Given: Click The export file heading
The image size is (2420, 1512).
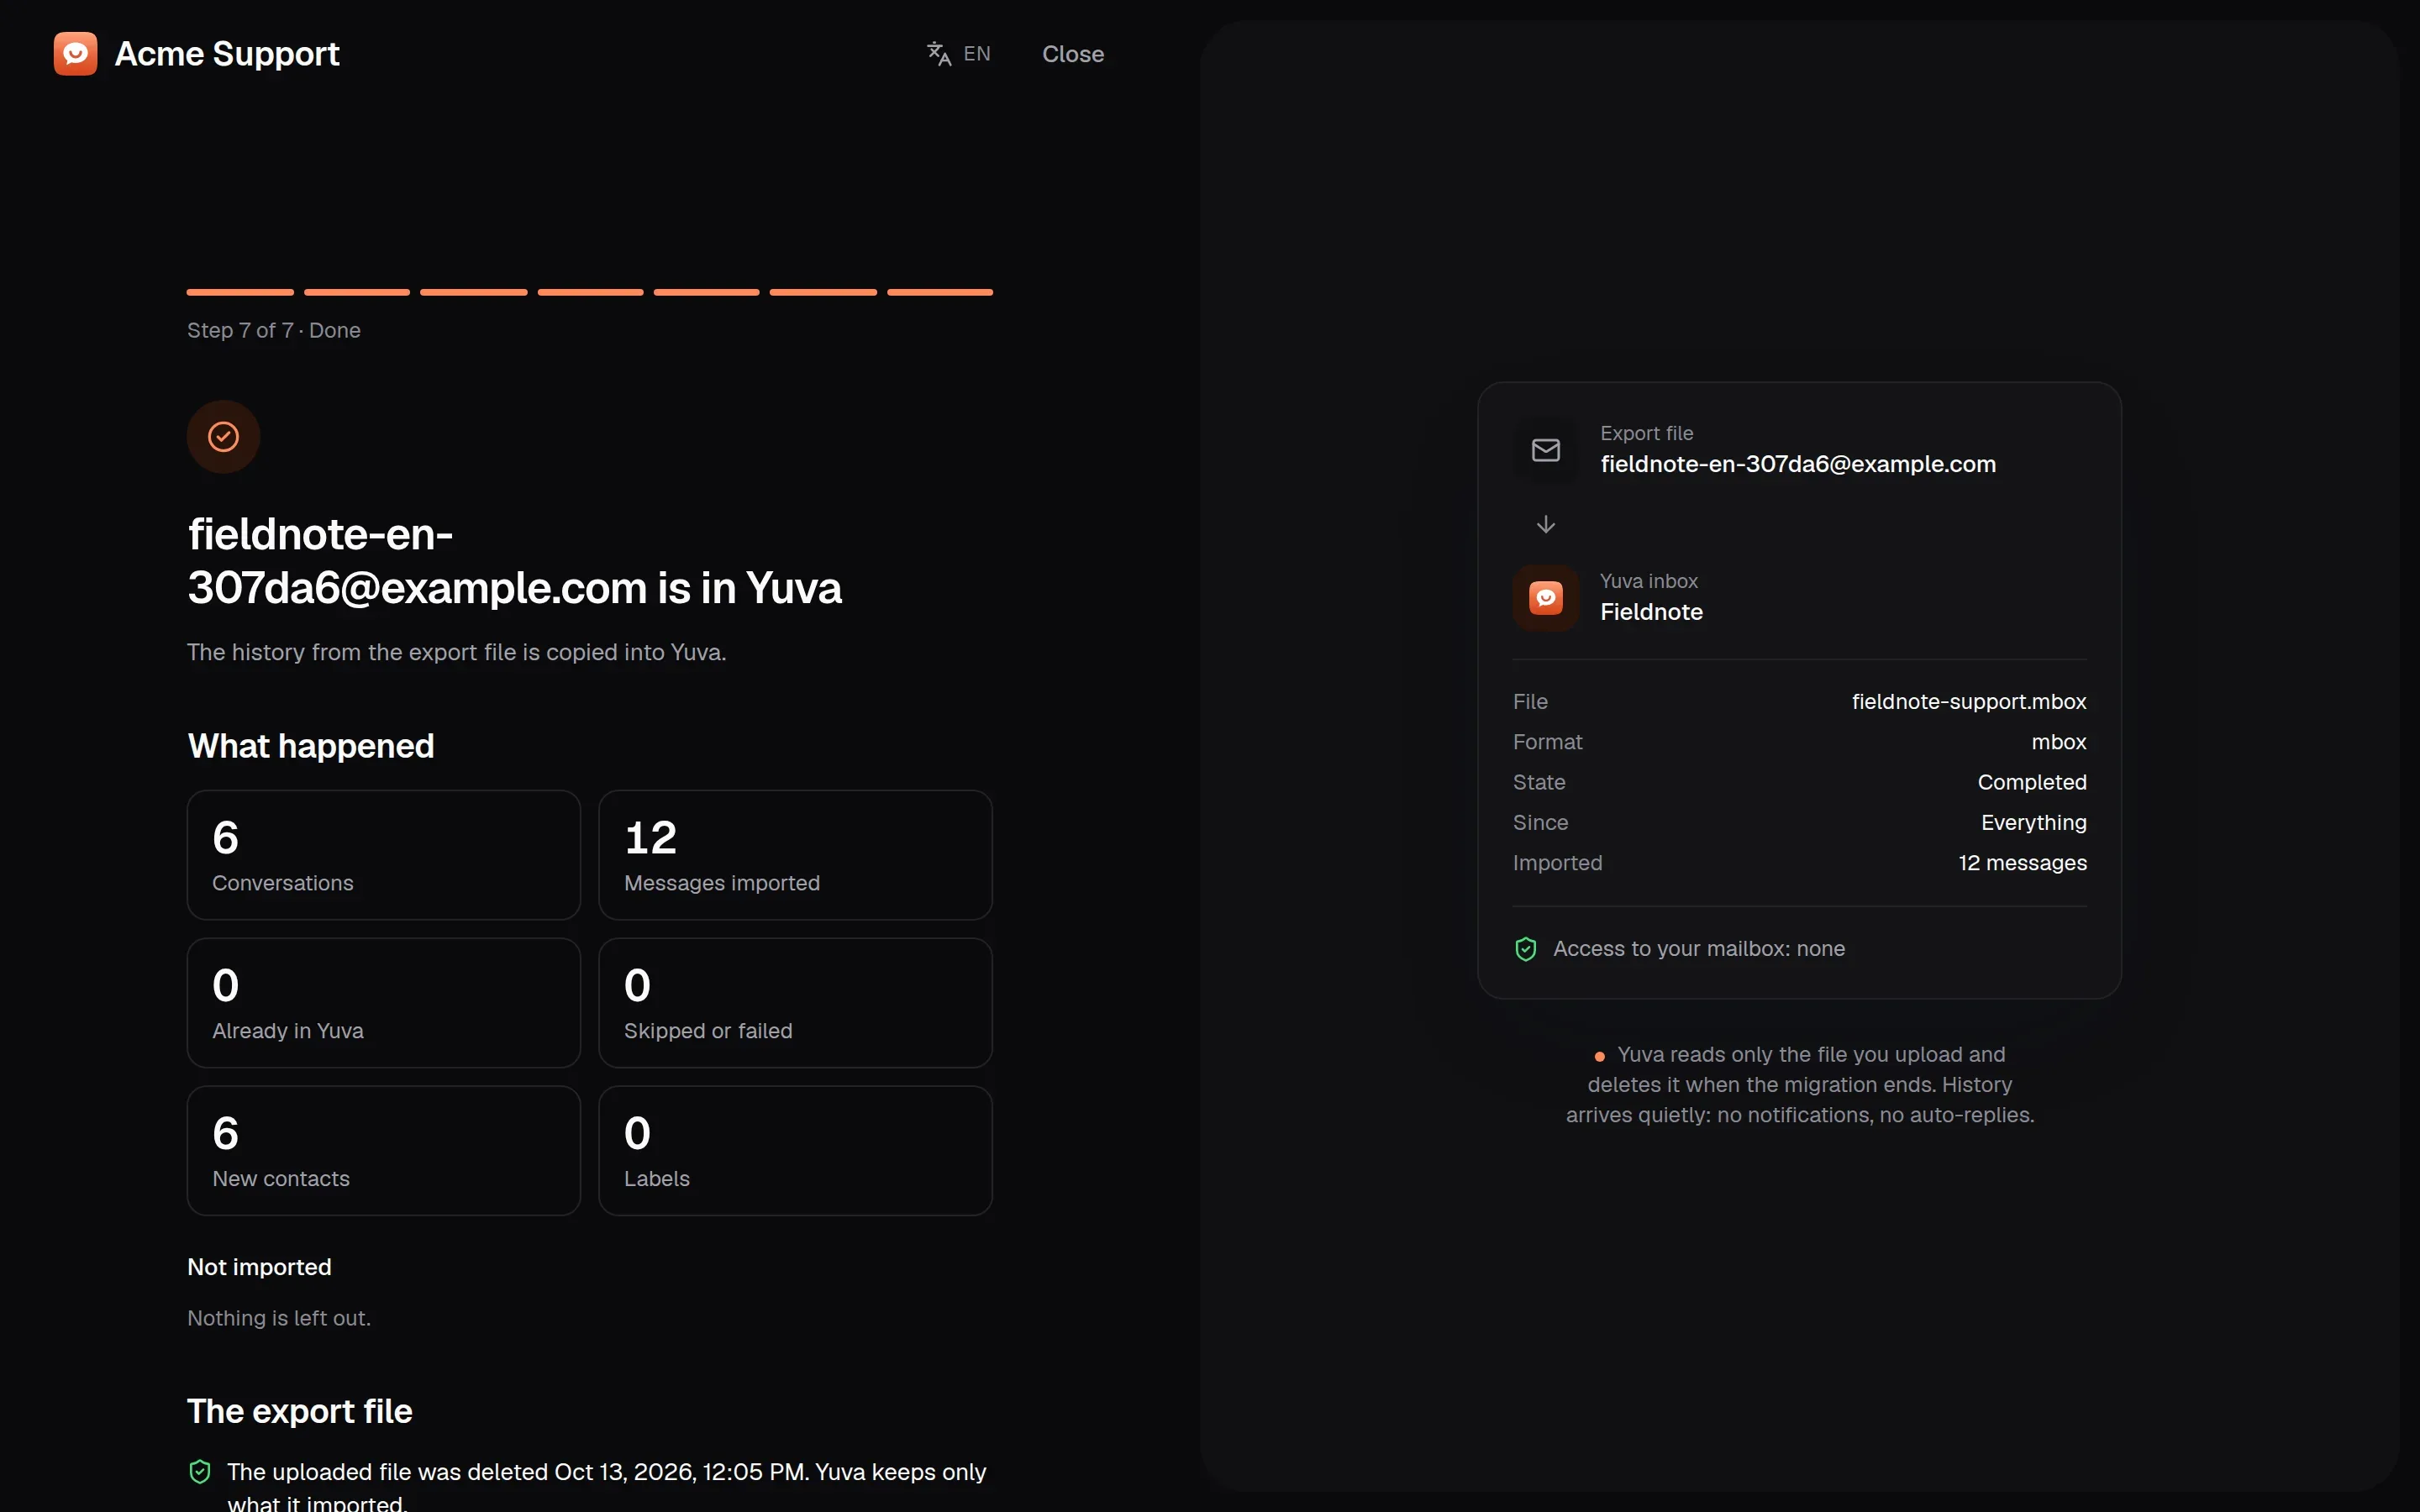Looking at the screenshot, I should 300,1411.
